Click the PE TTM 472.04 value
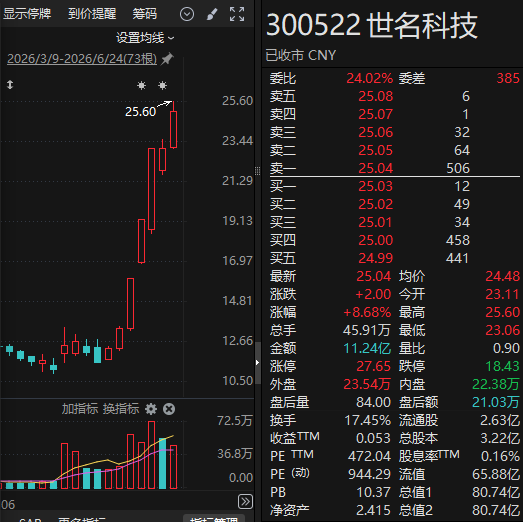The image size is (523, 522). 369,456
